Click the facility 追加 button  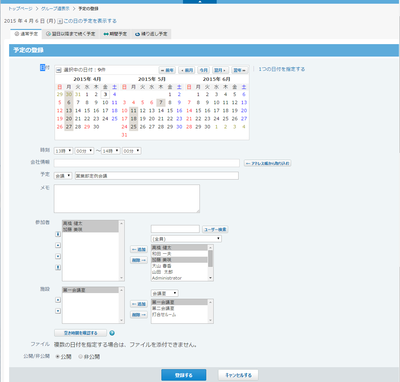[x=139, y=304]
